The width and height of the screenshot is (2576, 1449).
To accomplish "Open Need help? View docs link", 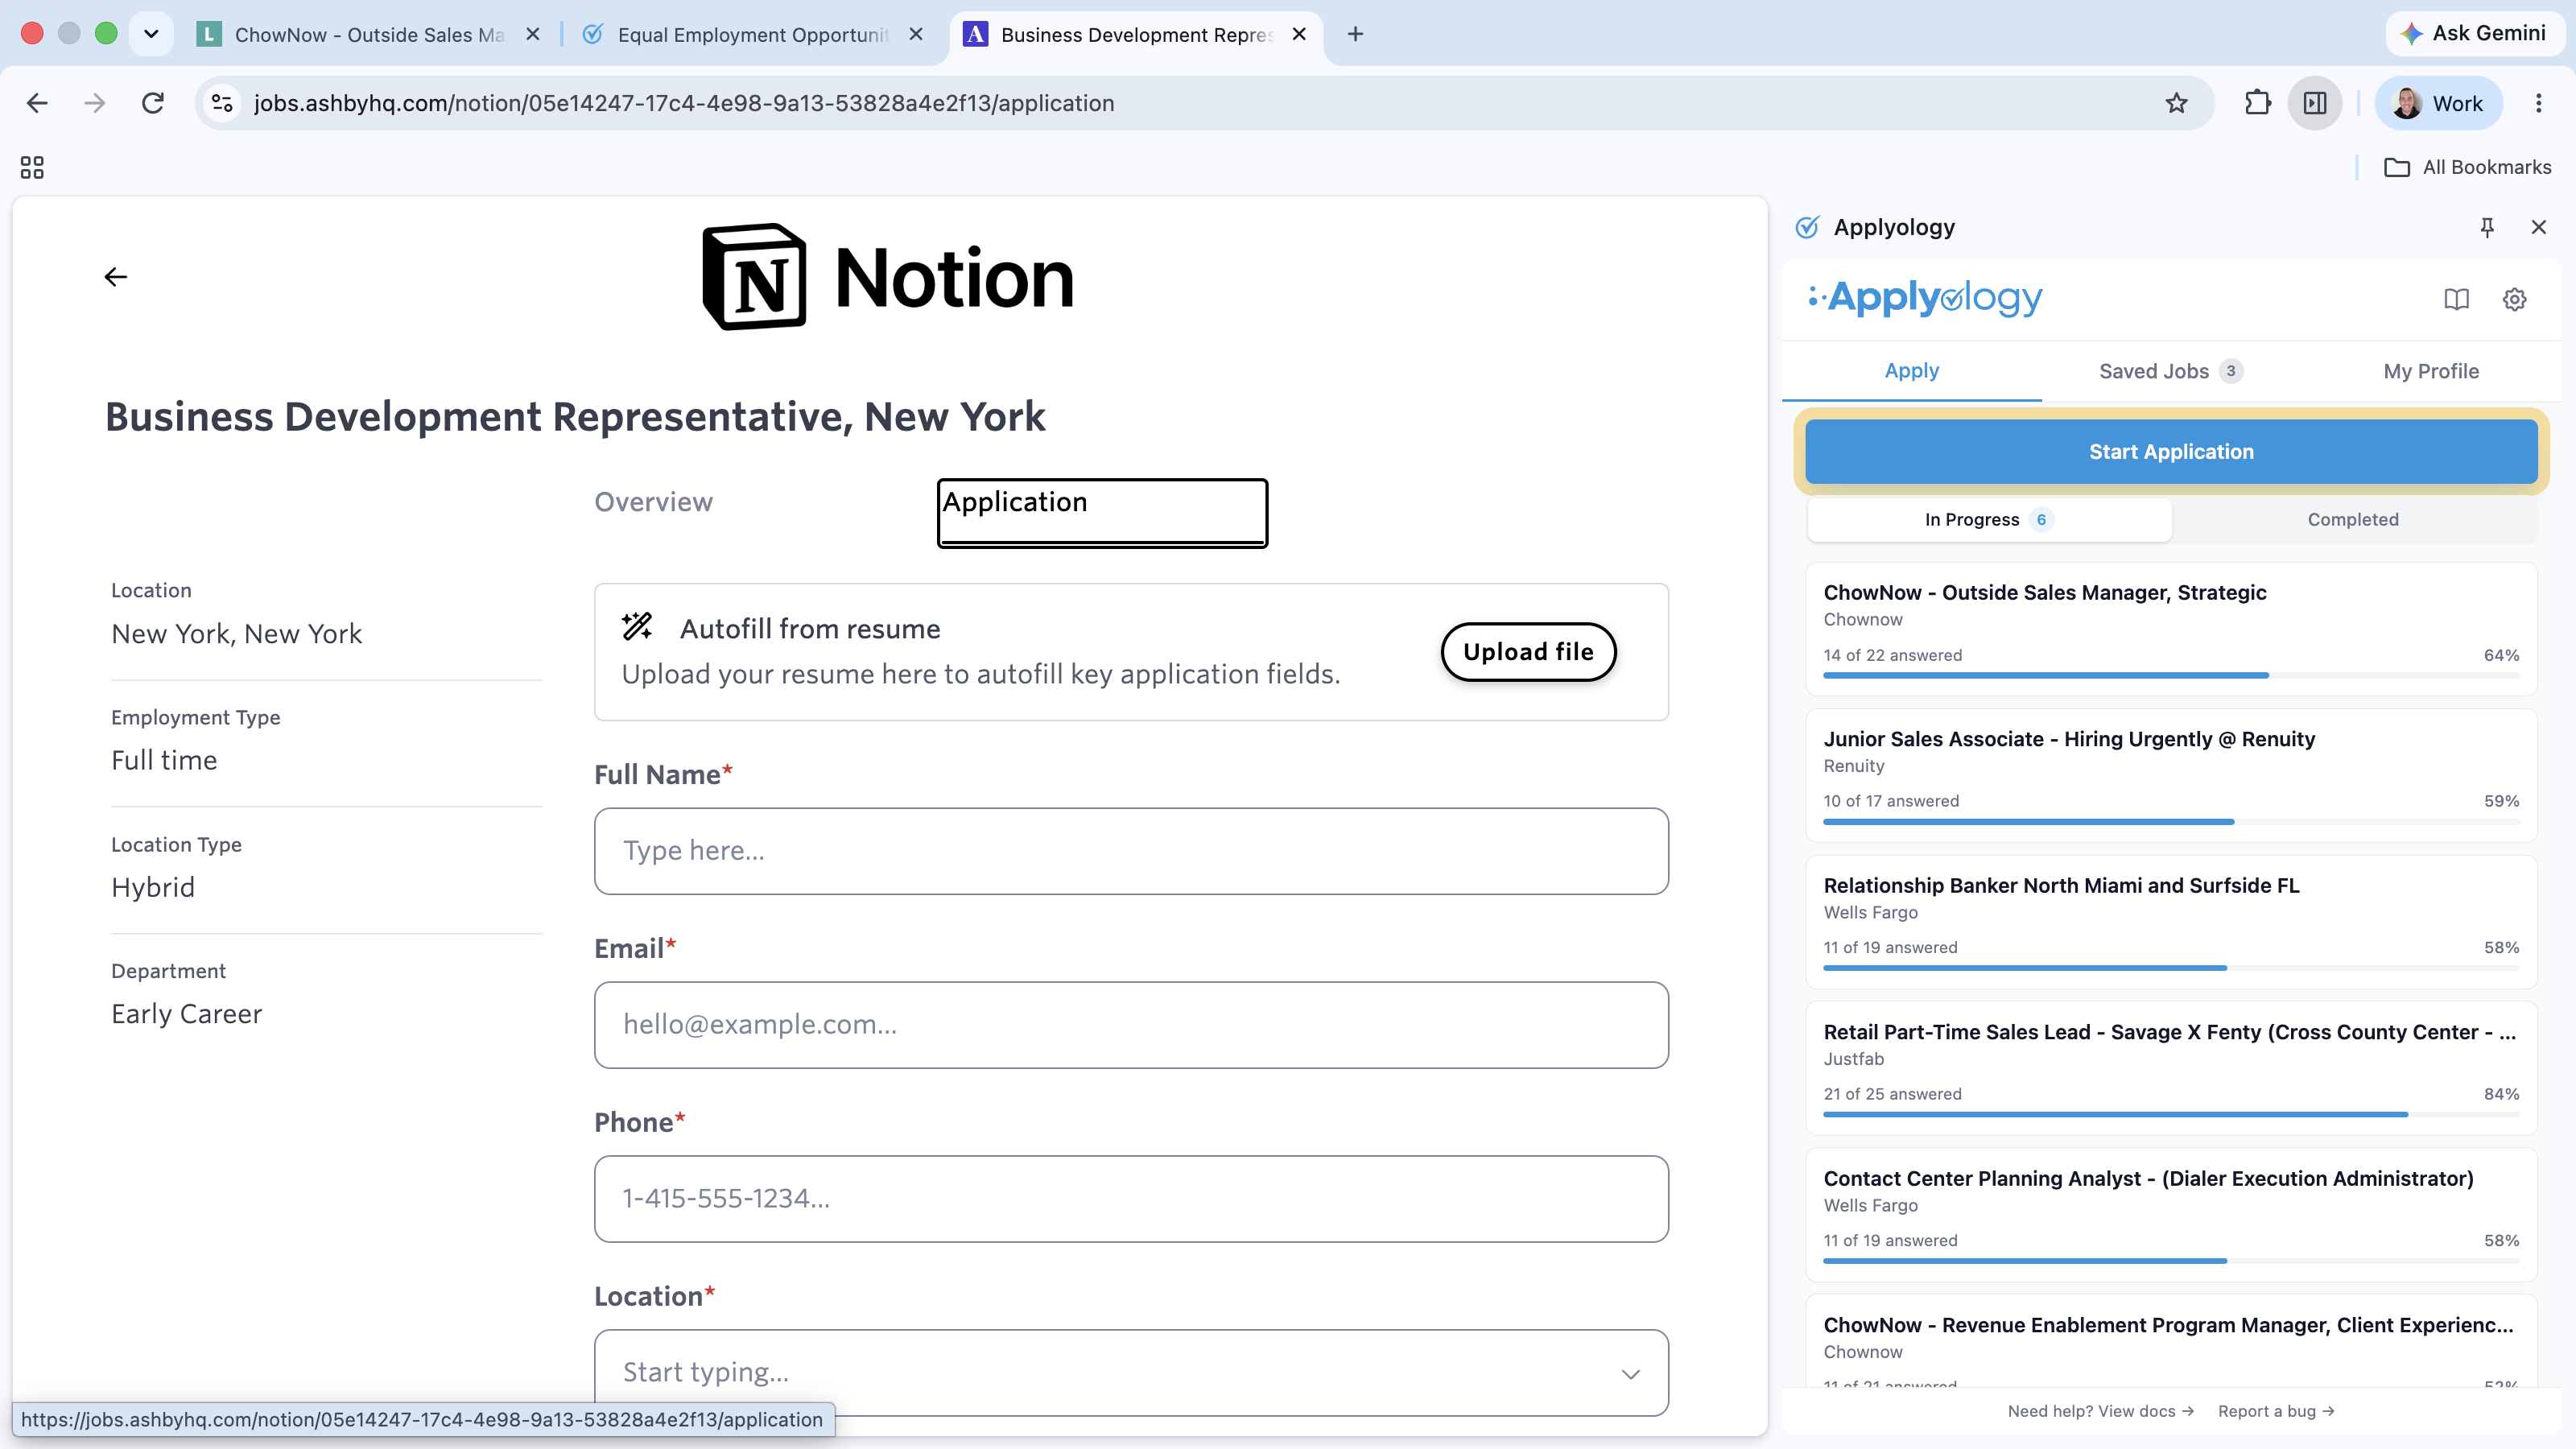I will pos(2100,1411).
